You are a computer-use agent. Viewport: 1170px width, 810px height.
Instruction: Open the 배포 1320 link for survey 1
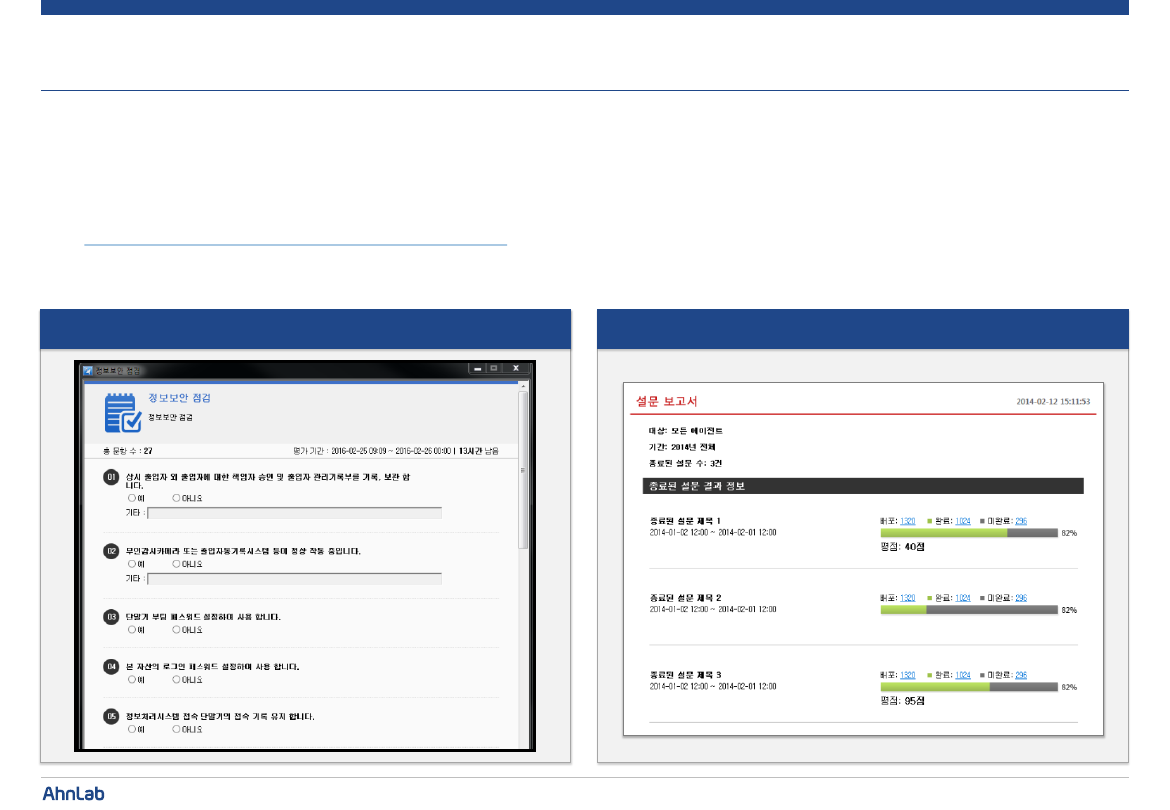pyautogui.click(x=907, y=521)
